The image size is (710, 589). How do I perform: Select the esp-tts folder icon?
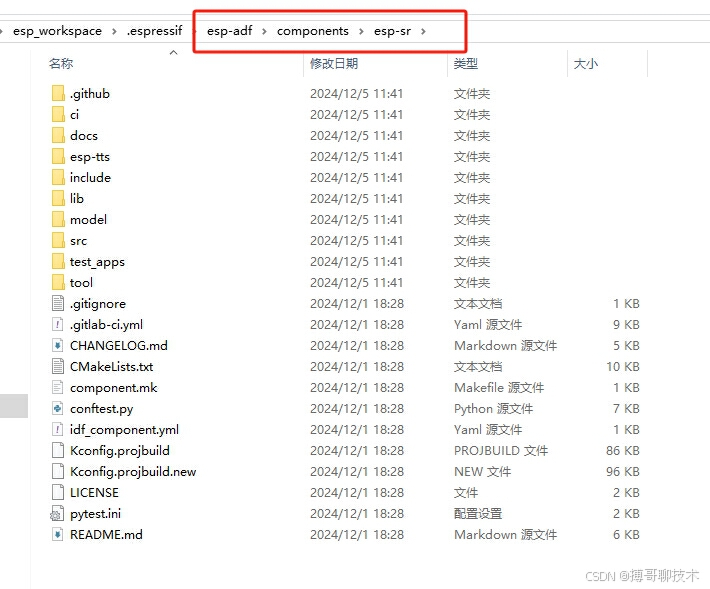coord(58,157)
